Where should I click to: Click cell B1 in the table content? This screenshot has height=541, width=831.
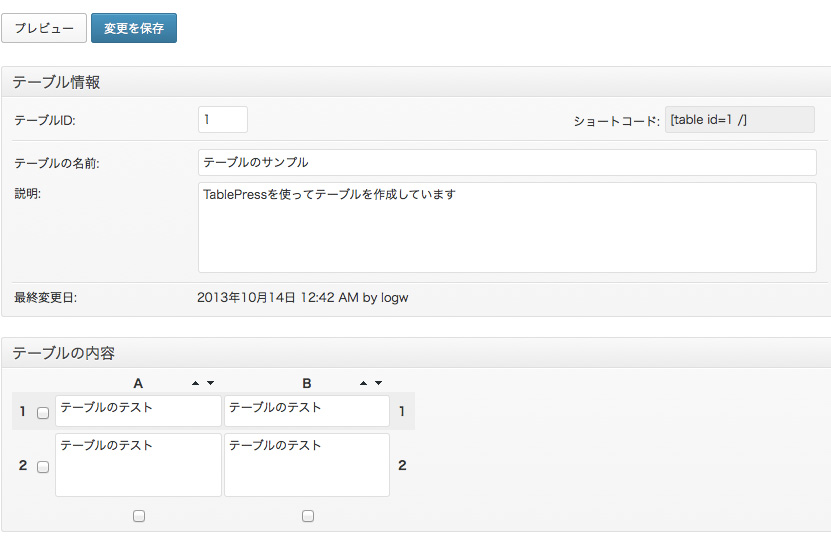(x=307, y=411)
